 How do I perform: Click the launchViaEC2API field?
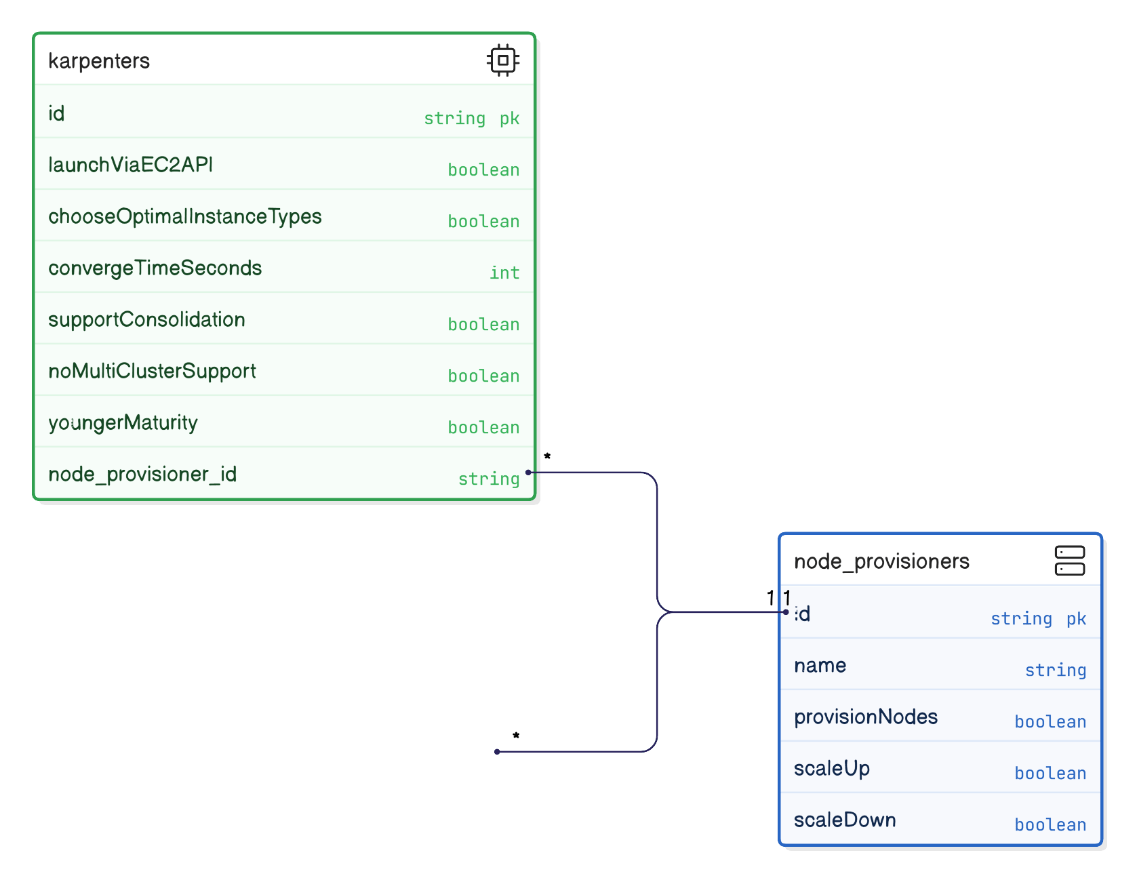tap(284, 164)
